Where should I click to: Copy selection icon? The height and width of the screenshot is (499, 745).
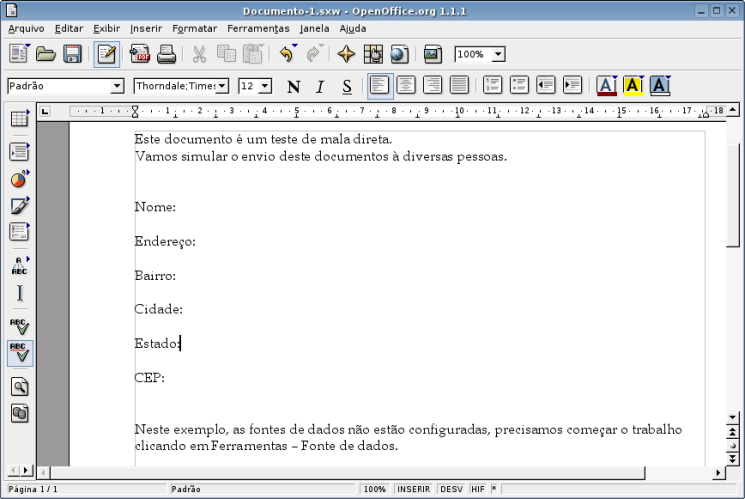tap(226, 54)
